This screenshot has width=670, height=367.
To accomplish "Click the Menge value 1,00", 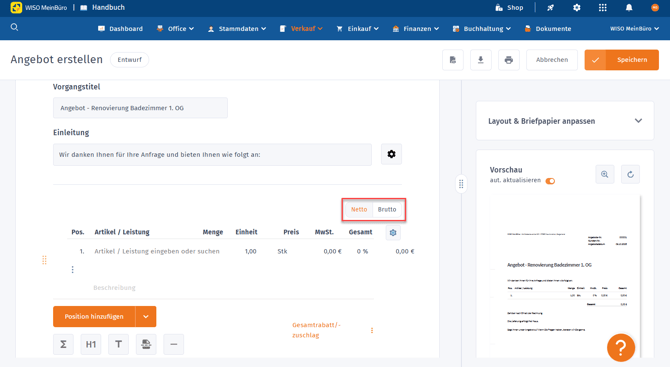I will point(250,251).
